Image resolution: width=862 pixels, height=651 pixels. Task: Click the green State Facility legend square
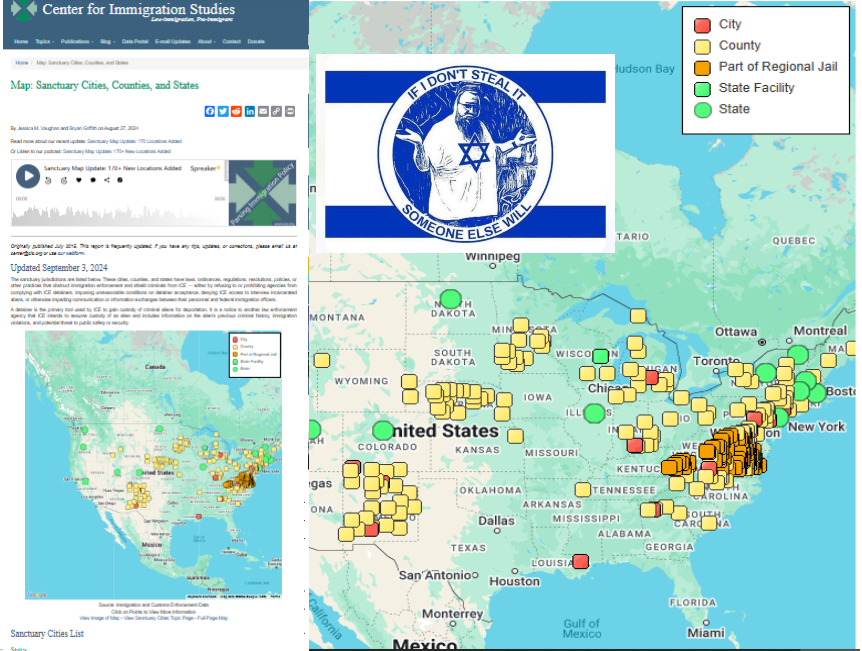tap(702, 89)
